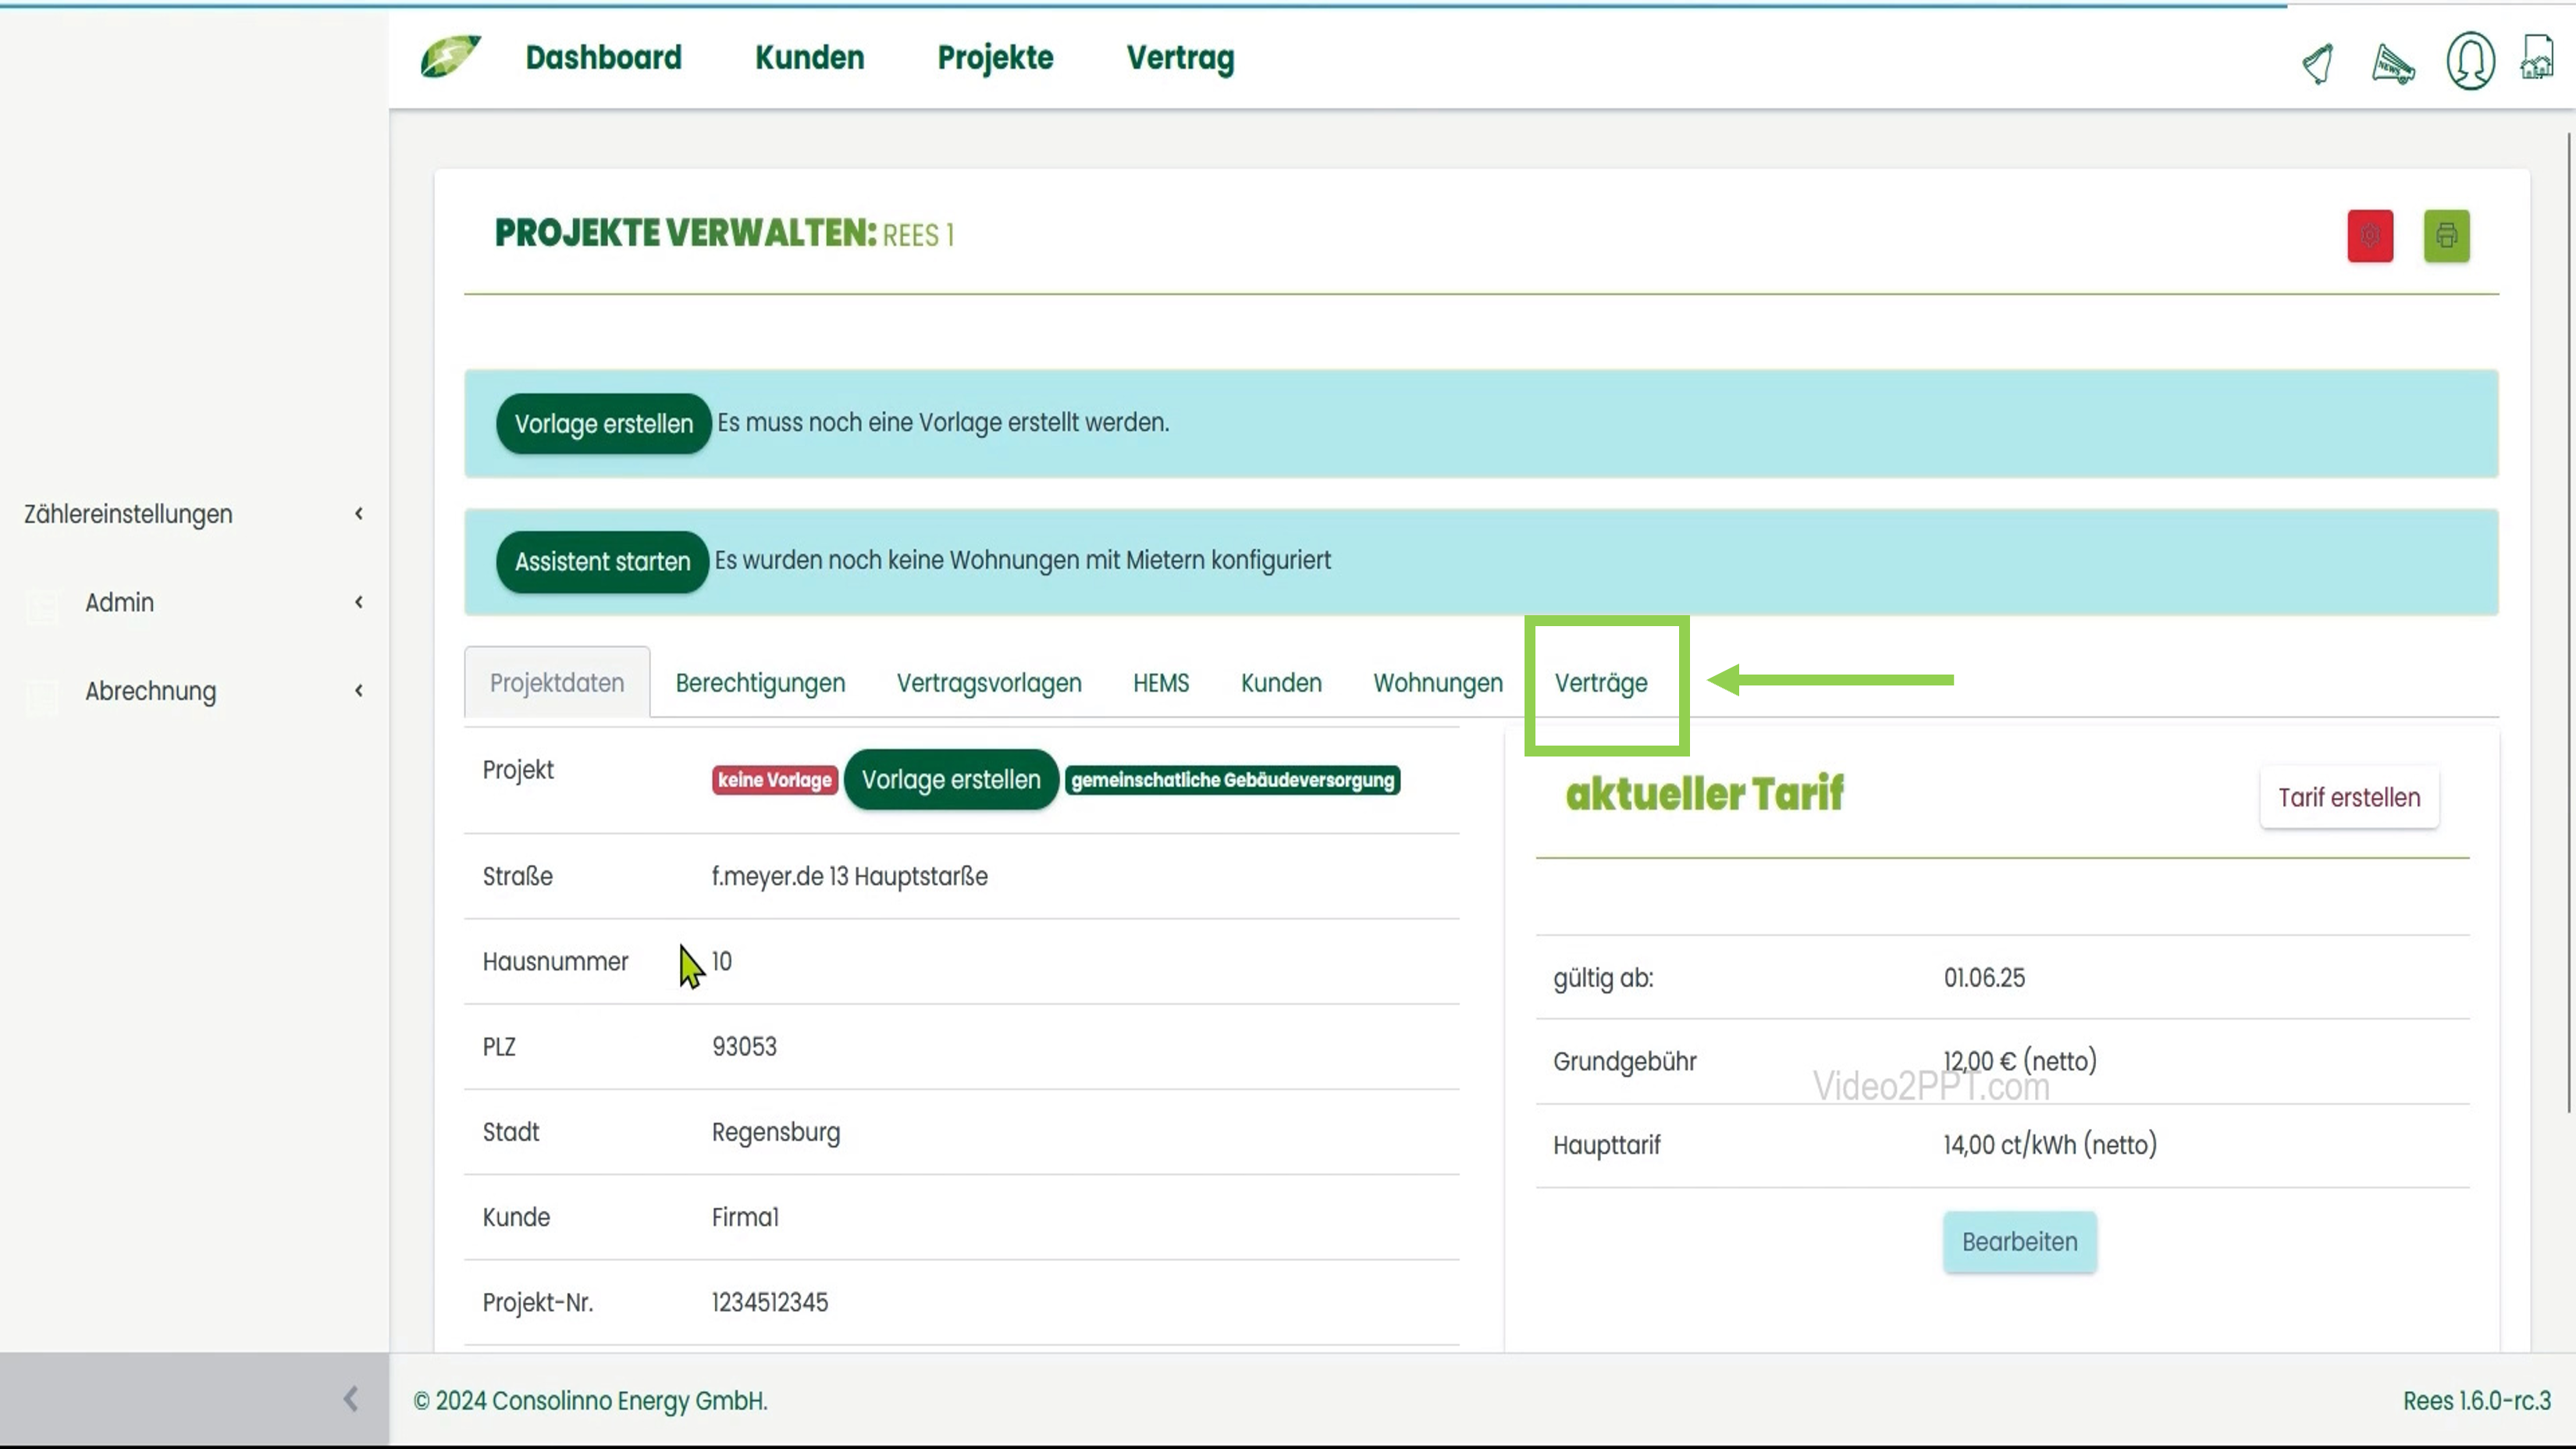Switch to the Verträge tab
2576x1449 pixels.
(x=1600, y=683)
